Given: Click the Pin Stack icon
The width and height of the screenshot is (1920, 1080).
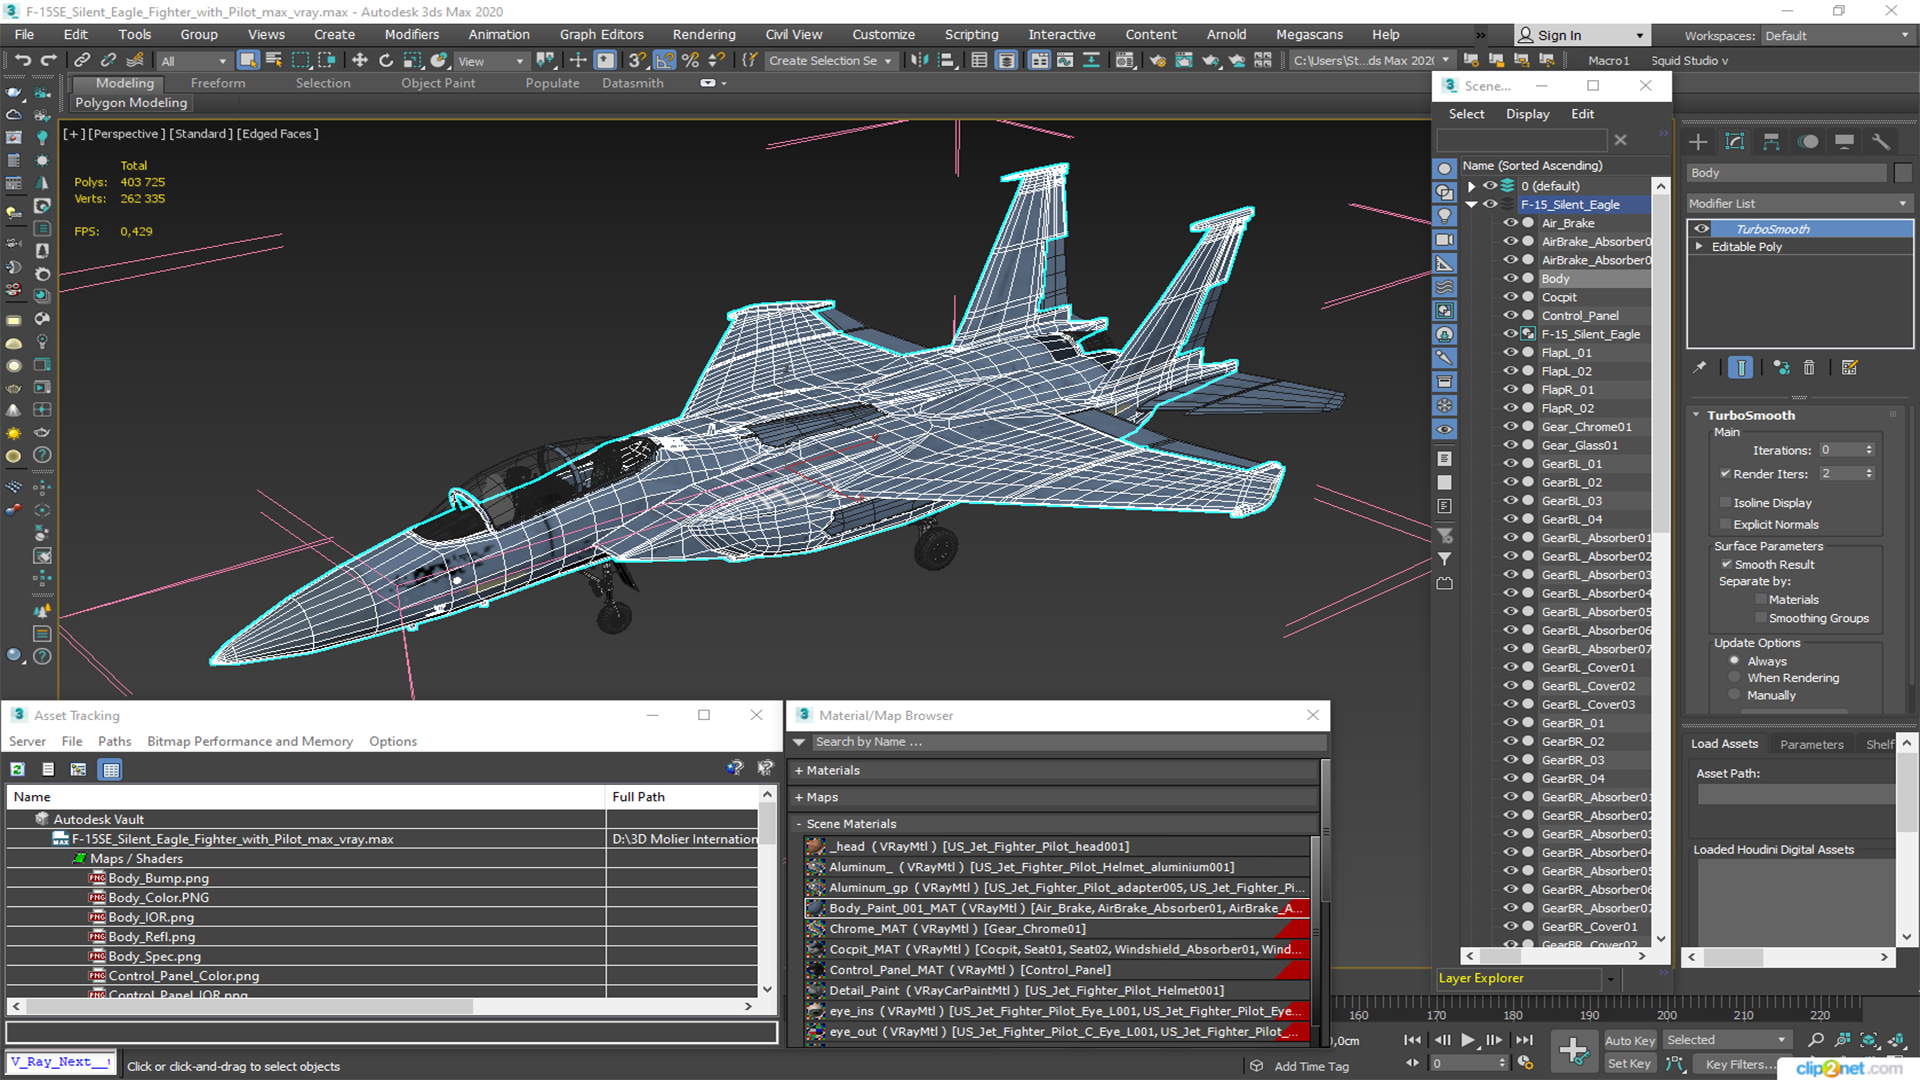Looking at the screenshot, I should click(x=1700, y=368).
